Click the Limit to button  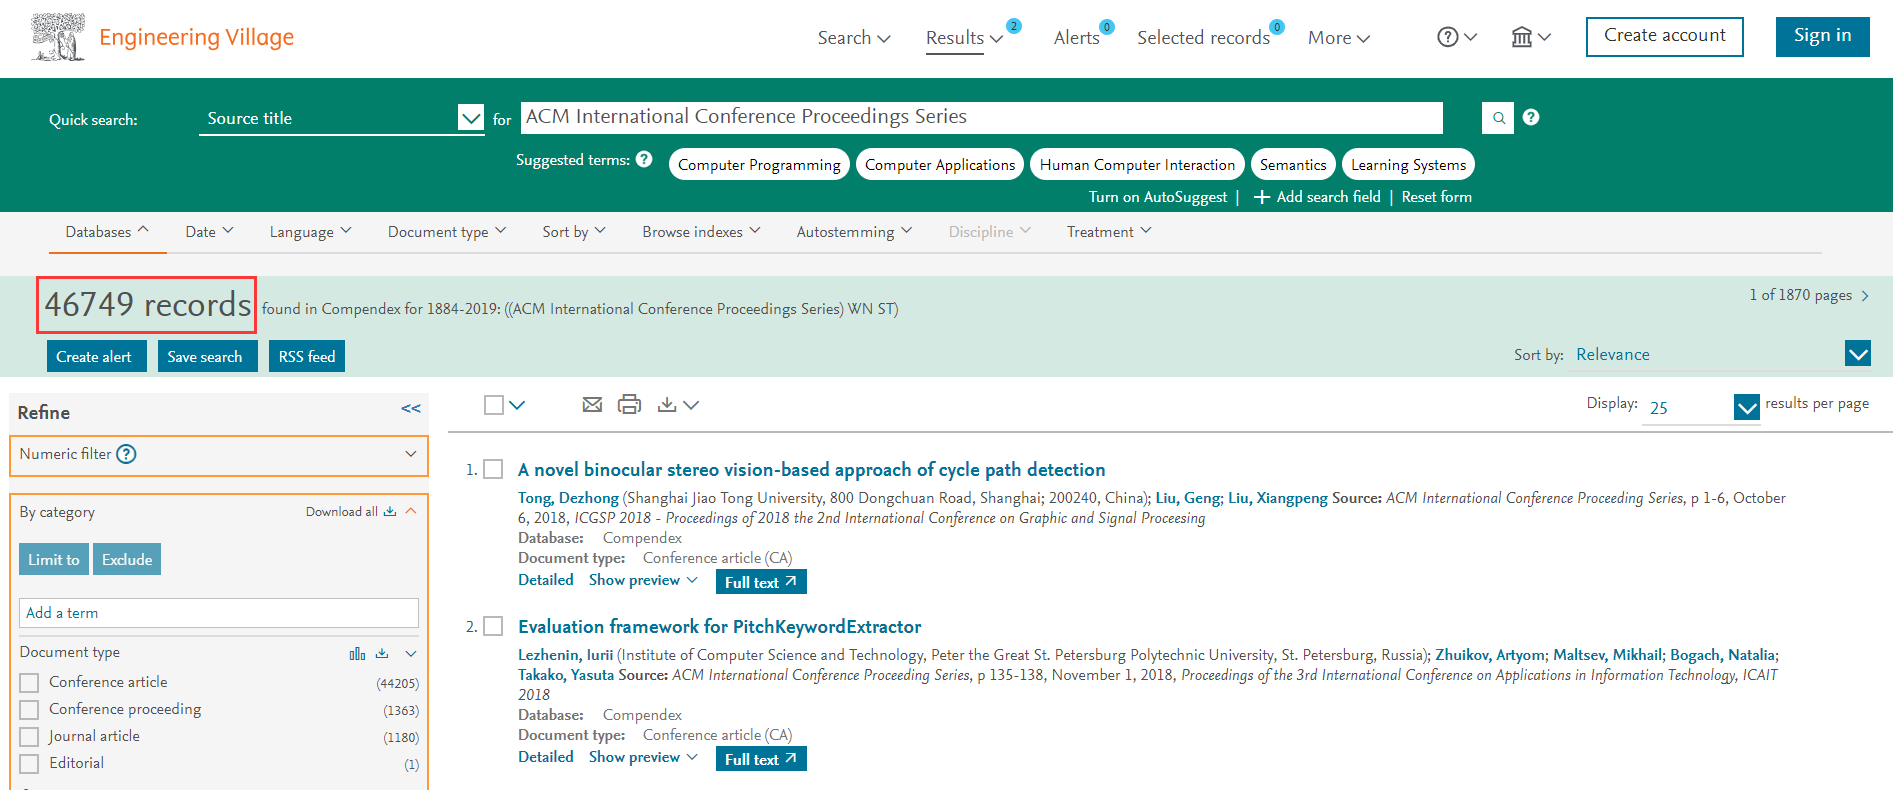(54, 559)
